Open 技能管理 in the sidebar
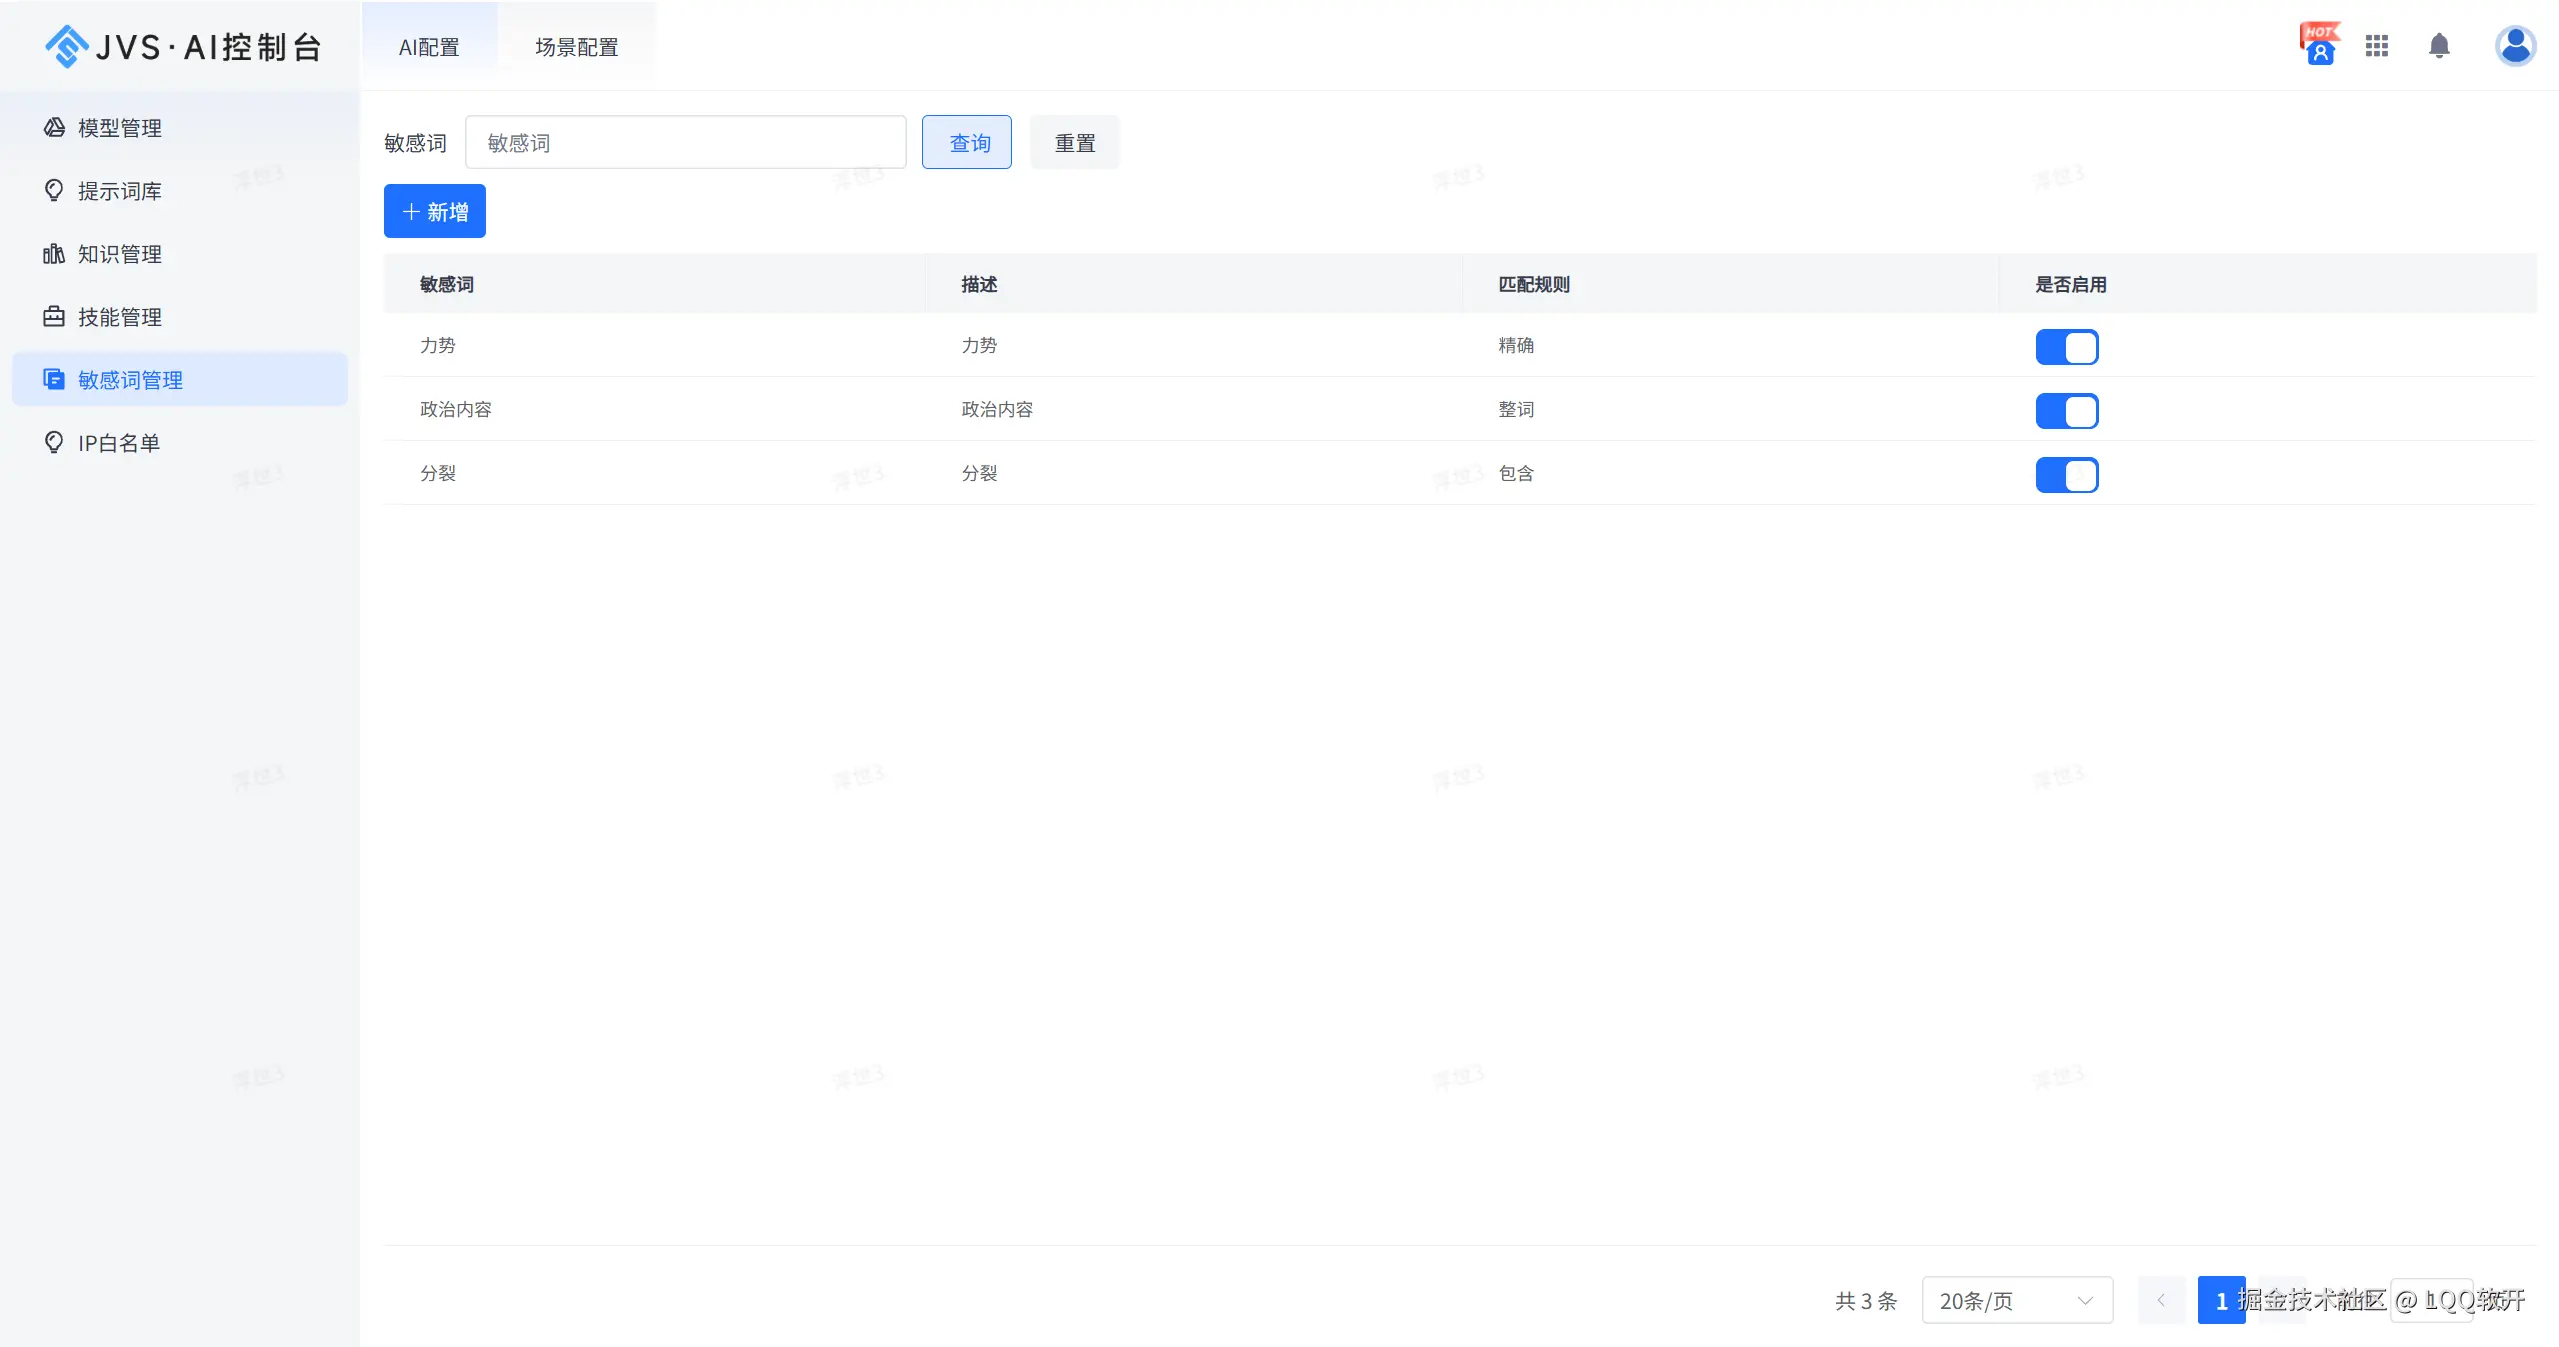This screenshot has width=2559, height=1347. click(x=119, y=316)
